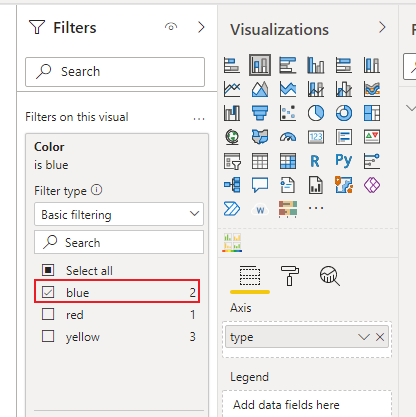This screenshot has height=417, width=416.
Task: Select the decomposition tree visual
Action: 232,185
